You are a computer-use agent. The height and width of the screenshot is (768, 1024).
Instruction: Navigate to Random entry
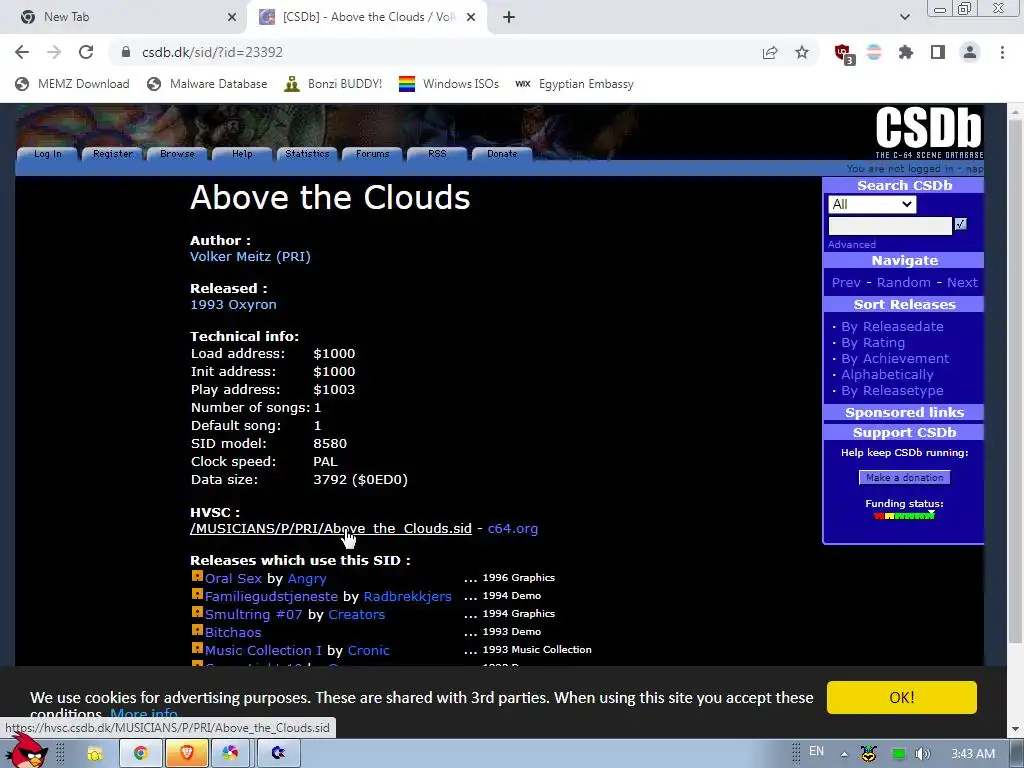[x=903, y=283]
